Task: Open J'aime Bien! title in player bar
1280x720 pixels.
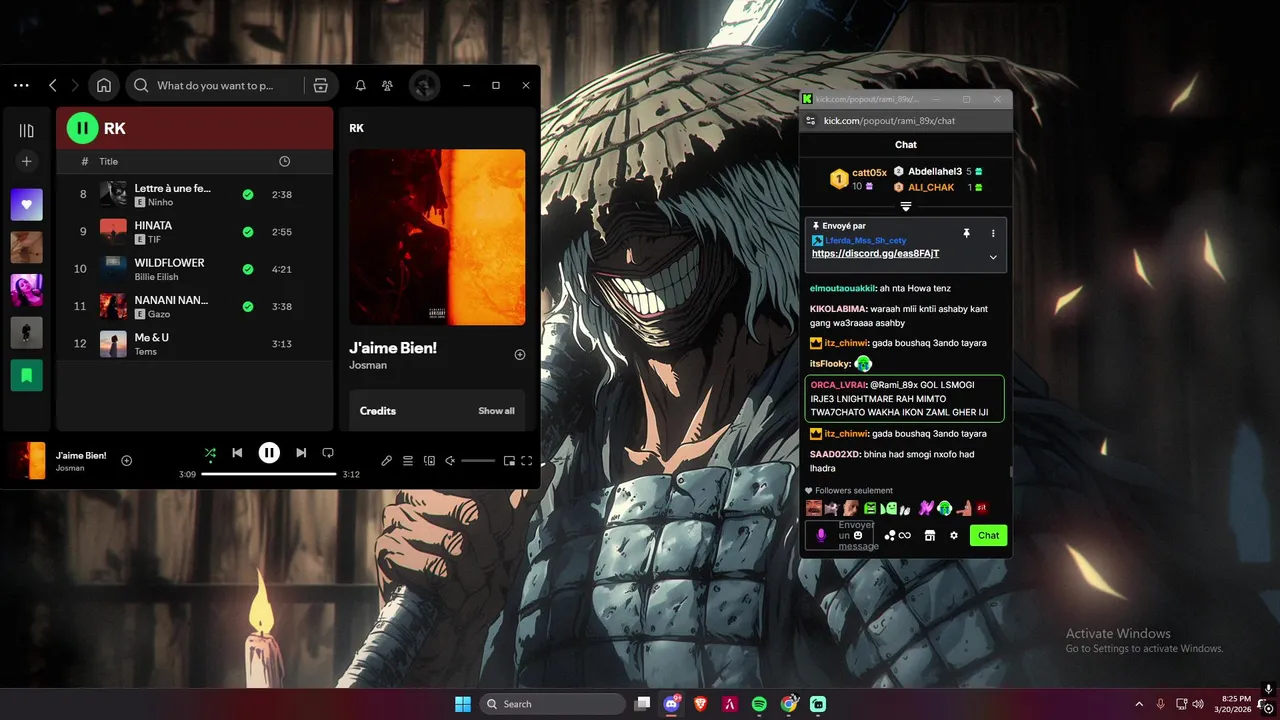Action: click(x=81, y=456)
